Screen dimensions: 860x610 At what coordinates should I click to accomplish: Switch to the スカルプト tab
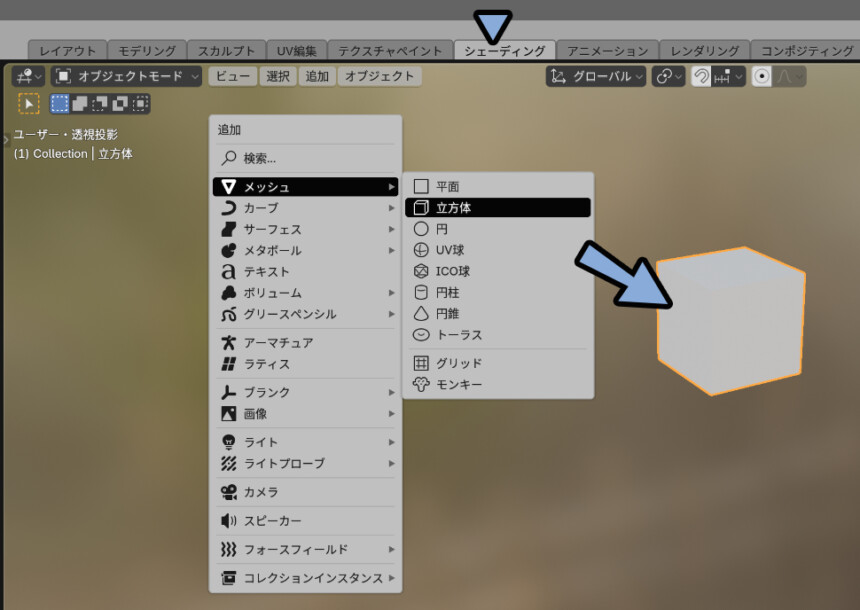click(227, 50)
